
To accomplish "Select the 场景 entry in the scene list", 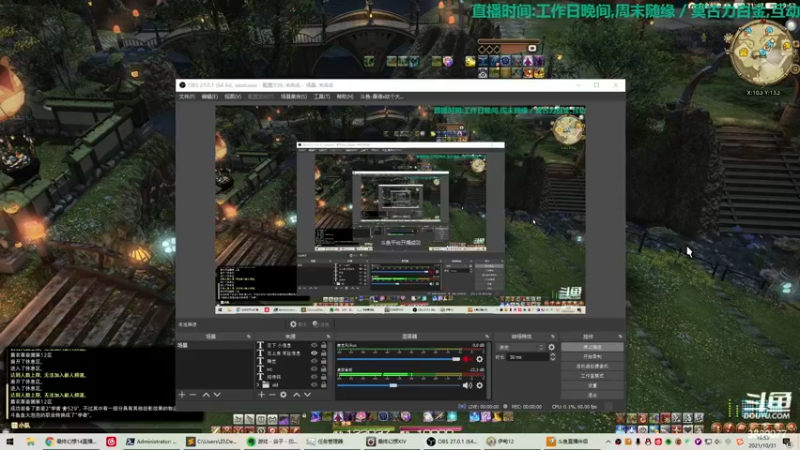I will (x=215, y=345).
